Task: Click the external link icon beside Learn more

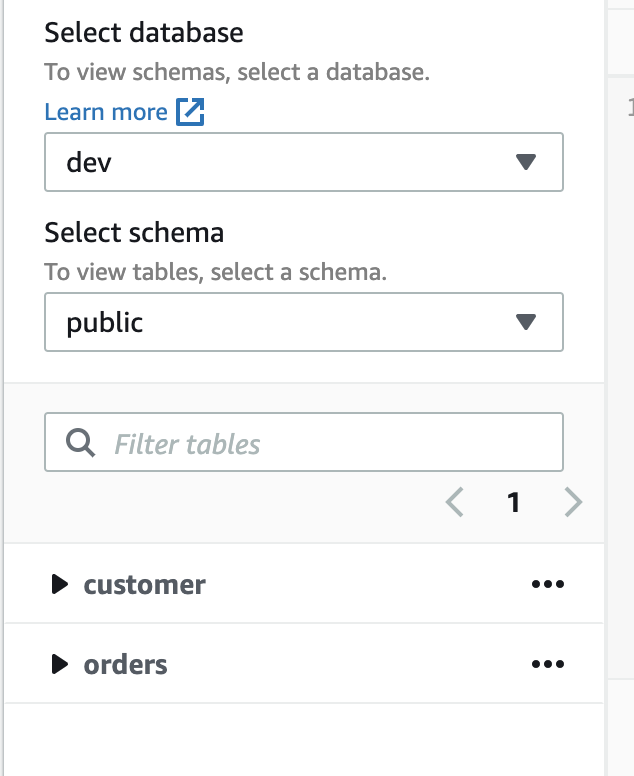Action: tap(190, 112)
